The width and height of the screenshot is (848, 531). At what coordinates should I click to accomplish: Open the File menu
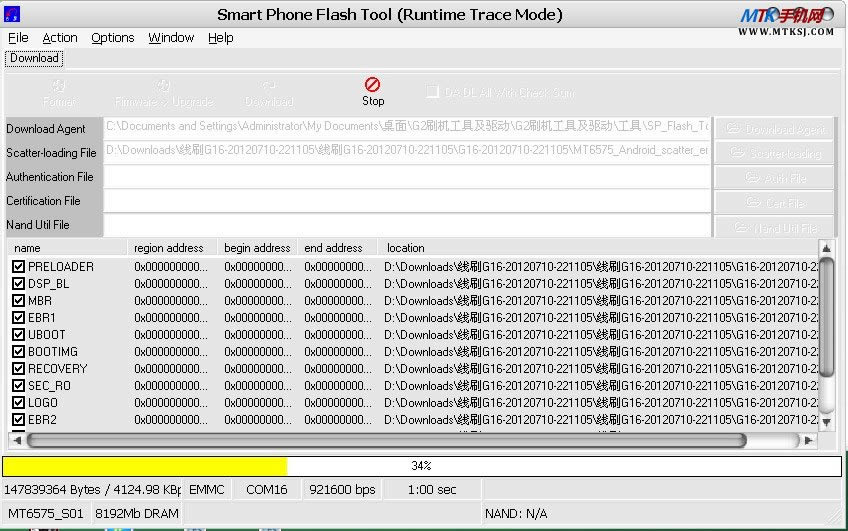pyautogui.click(x=18, y=37)
